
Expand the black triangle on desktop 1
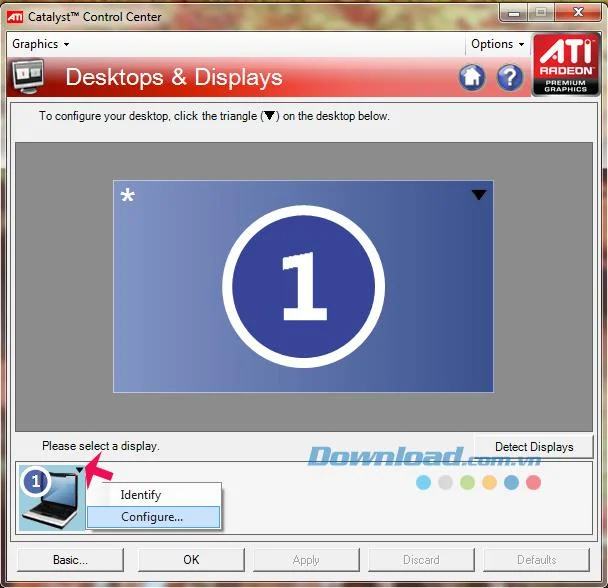pyautogui.click(x=479, y=194)
